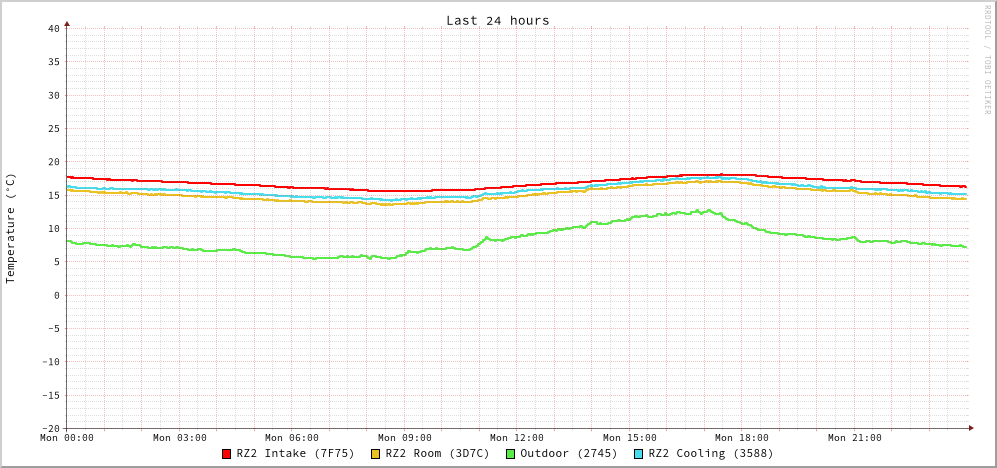Click the "Temperature (°C)" vertical axis label
Screen dimensions: 997x468
11,228
